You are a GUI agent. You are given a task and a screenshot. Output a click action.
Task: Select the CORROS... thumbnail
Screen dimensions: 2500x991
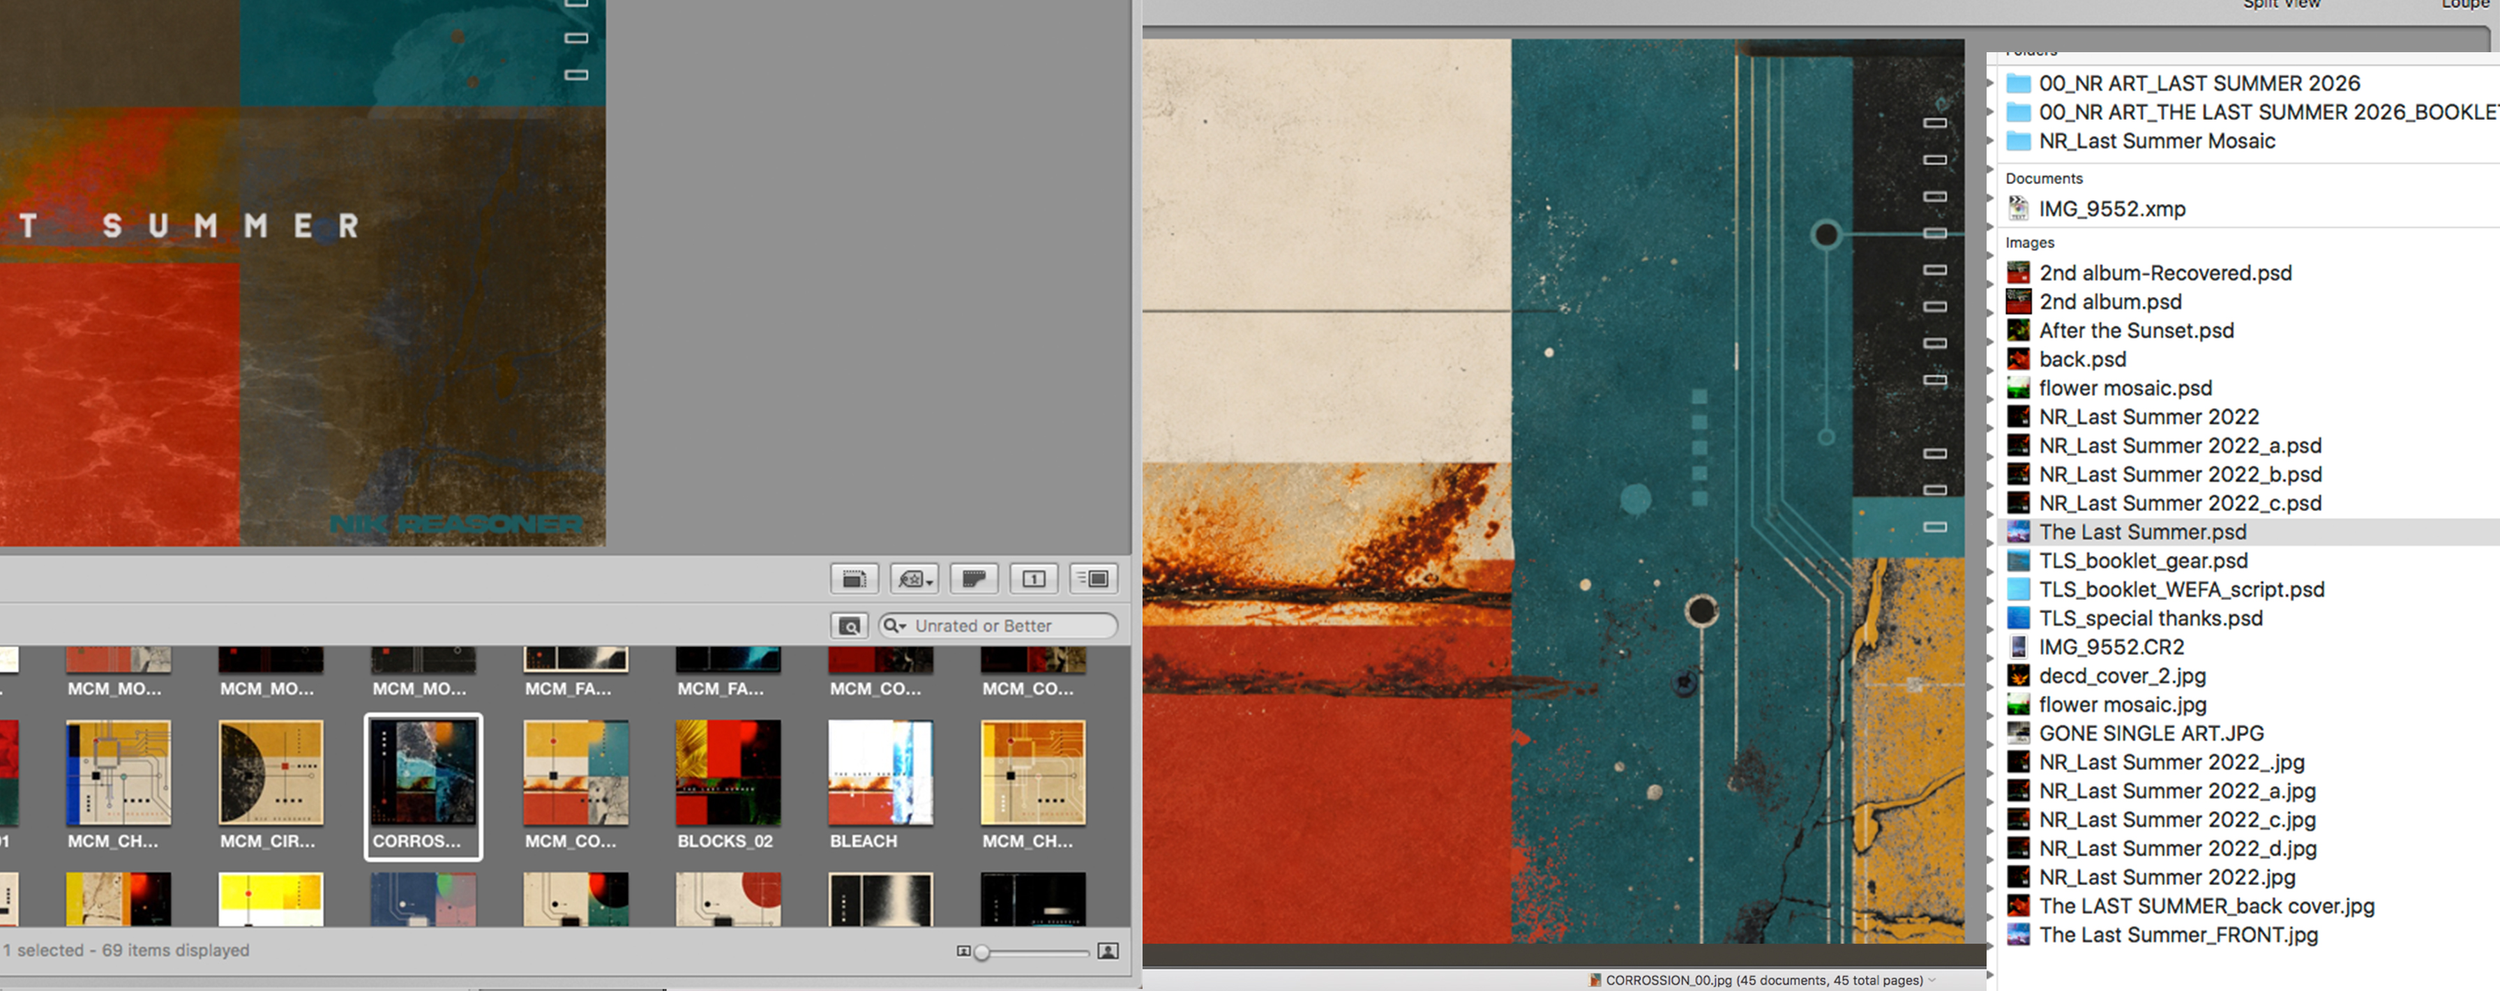coord(423,787)
